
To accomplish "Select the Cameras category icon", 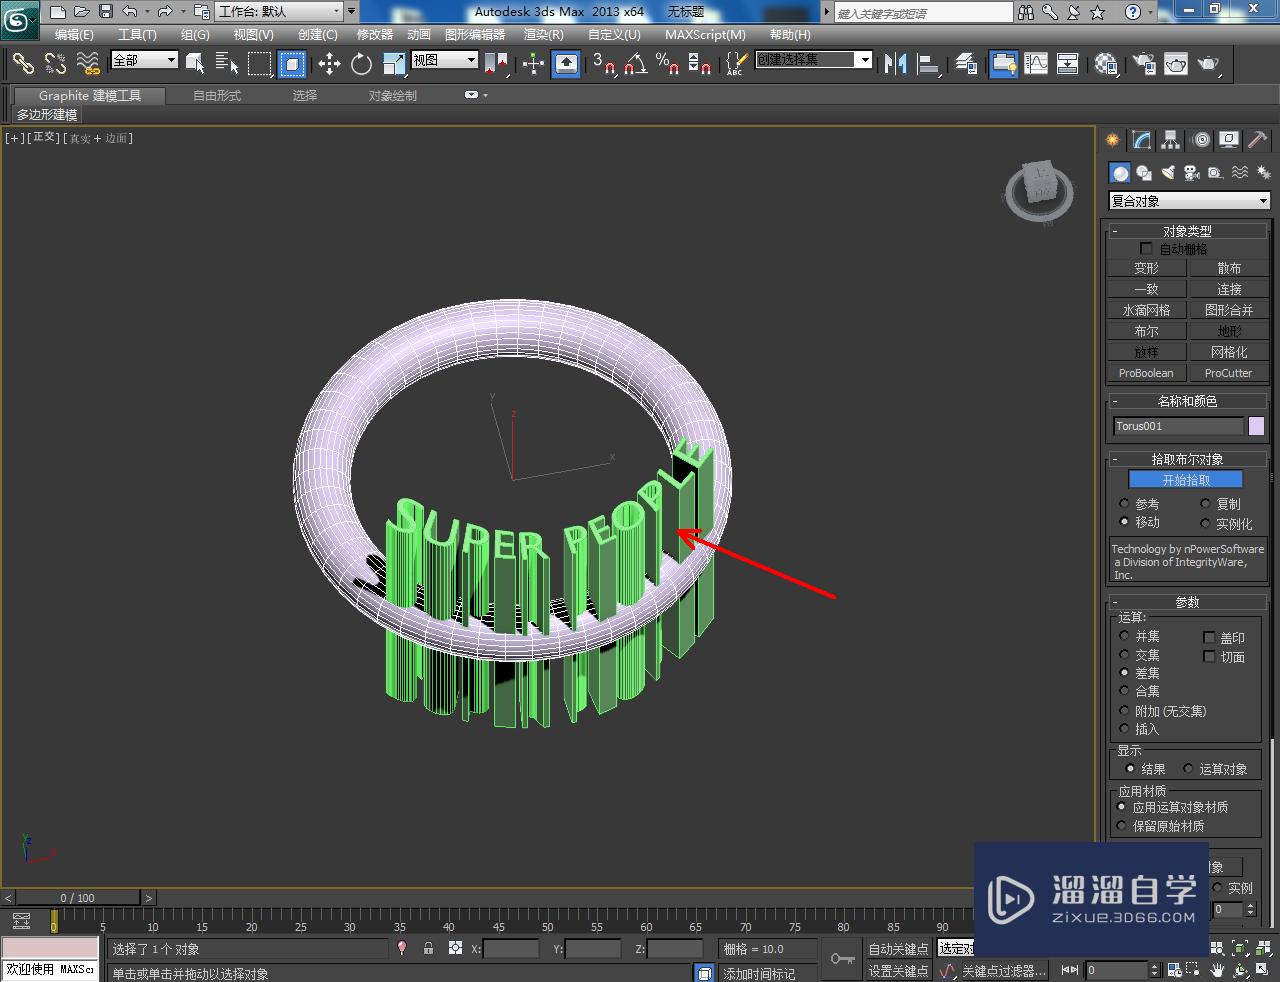I will tap(1192, 172).
